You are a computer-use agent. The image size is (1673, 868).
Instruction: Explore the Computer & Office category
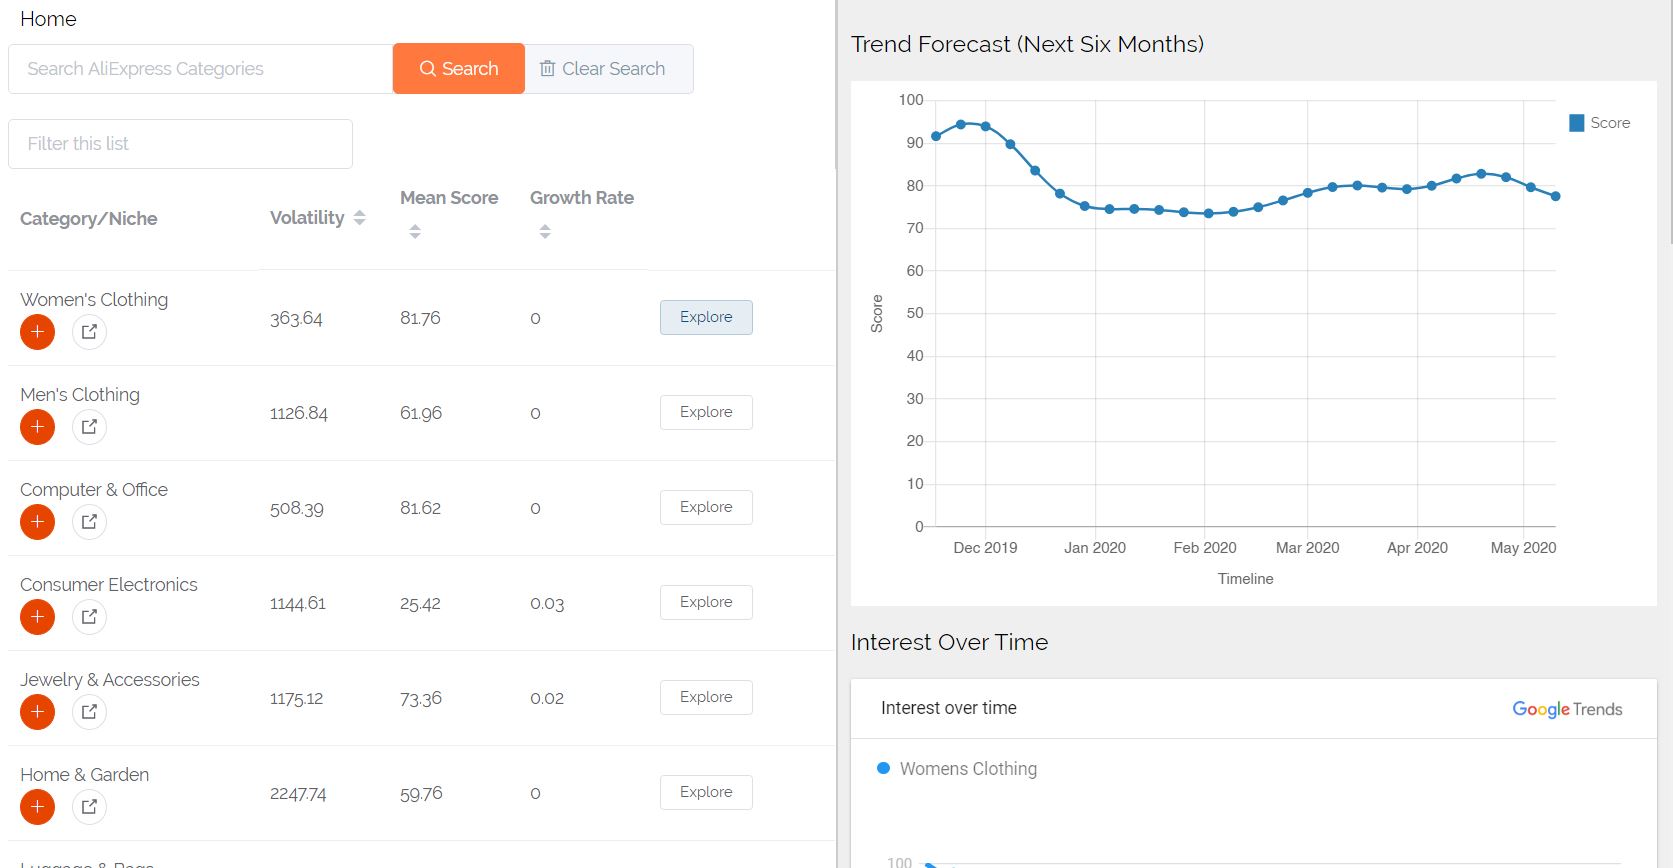pos(706,507)
